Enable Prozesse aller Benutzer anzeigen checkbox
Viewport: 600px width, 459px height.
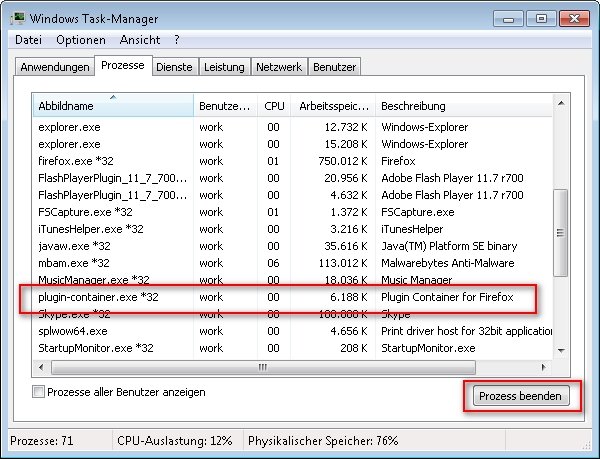[38, 392]
